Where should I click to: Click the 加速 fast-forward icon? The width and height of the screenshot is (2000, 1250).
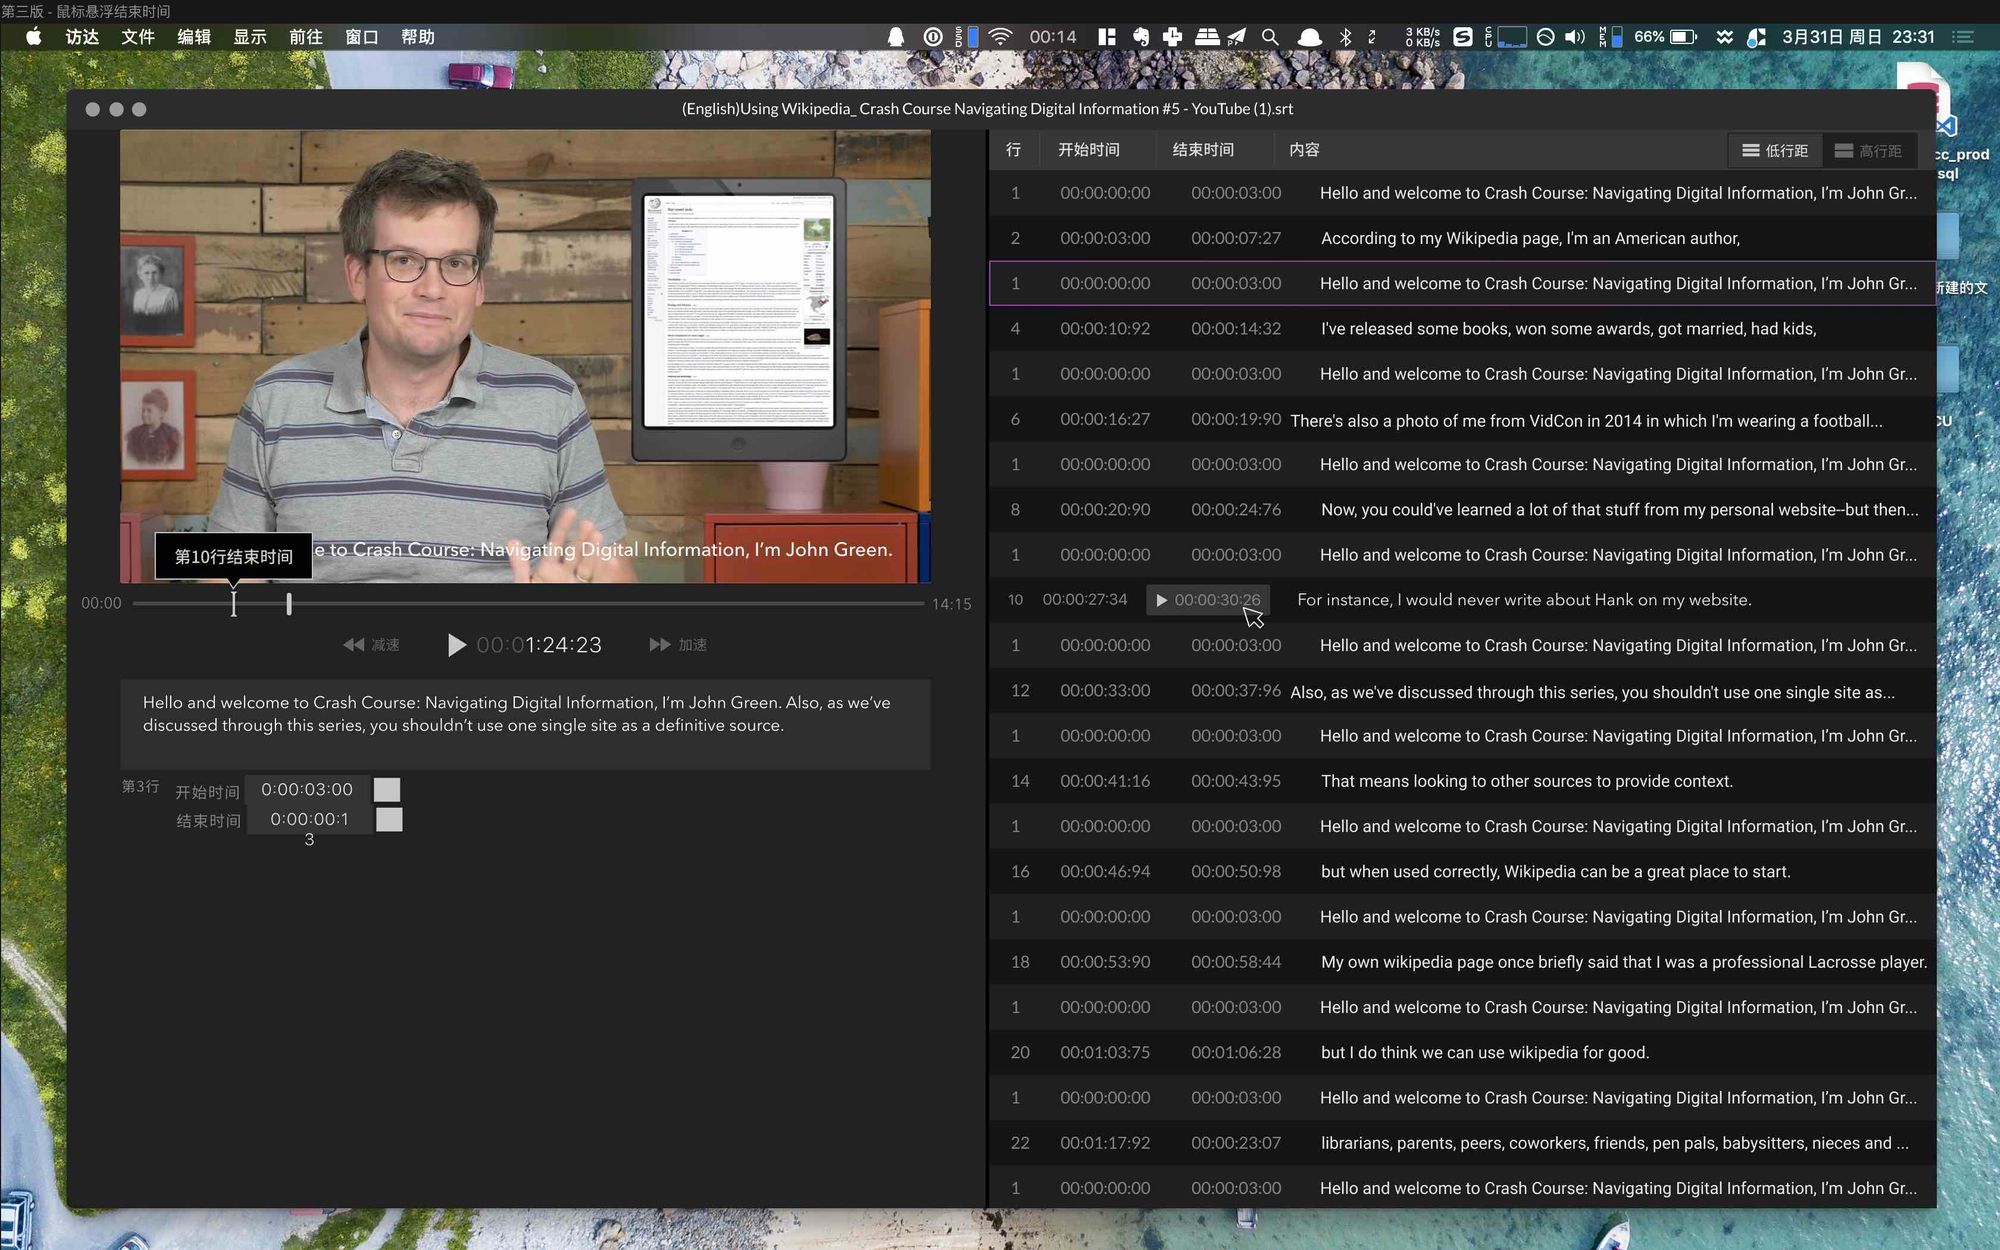659,645
